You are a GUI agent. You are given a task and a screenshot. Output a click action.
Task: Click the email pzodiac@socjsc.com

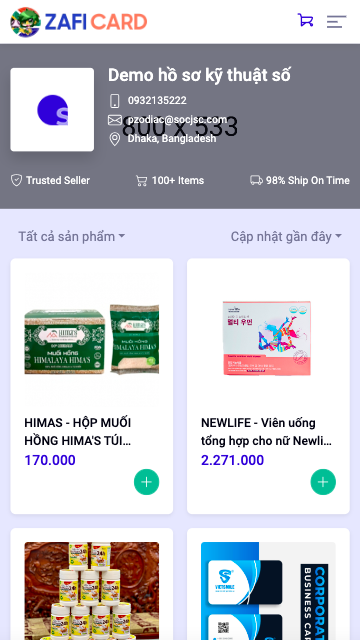(178, 120)
